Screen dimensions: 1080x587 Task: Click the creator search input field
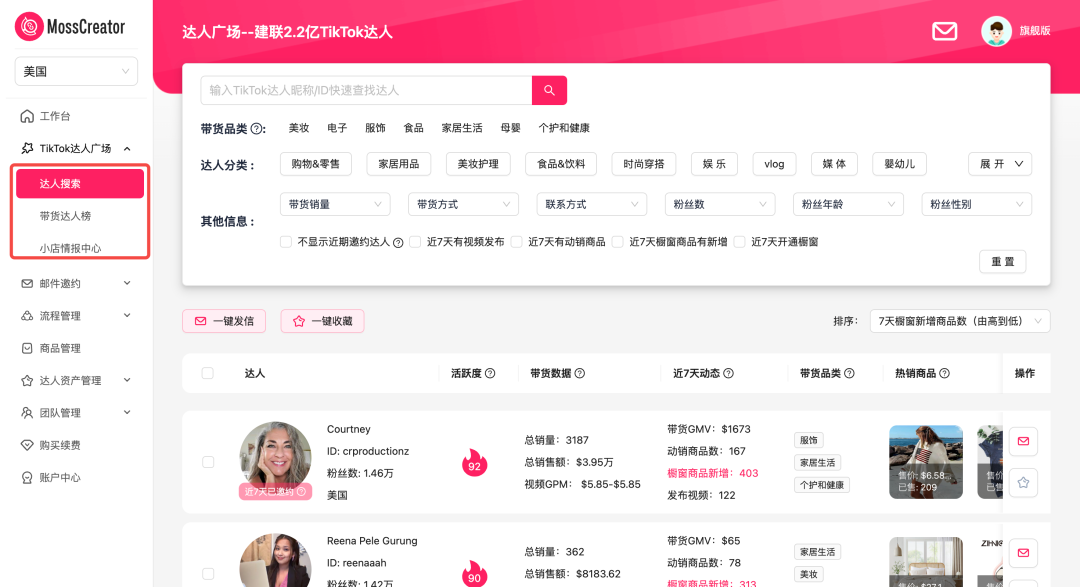click(366, 90)
